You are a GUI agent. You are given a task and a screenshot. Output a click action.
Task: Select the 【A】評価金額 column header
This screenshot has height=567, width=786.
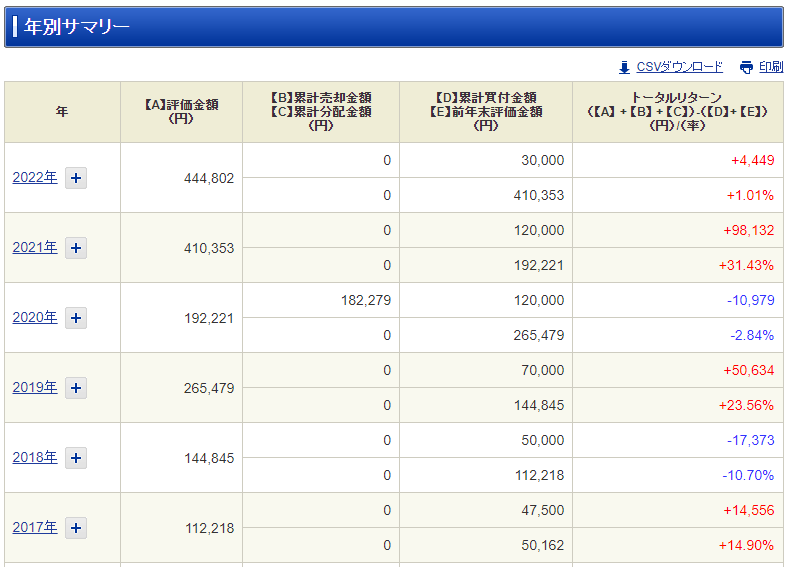[181, 112]
